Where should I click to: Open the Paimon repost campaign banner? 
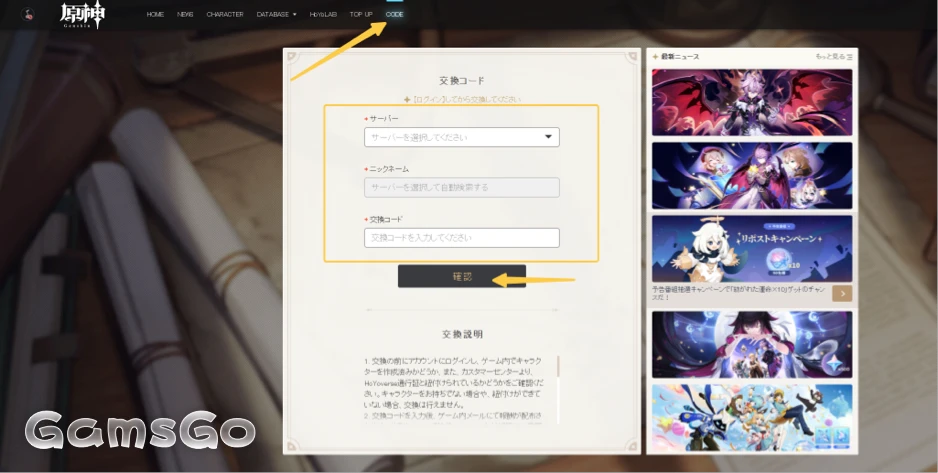pyautogui.click(x=752, y=248)
